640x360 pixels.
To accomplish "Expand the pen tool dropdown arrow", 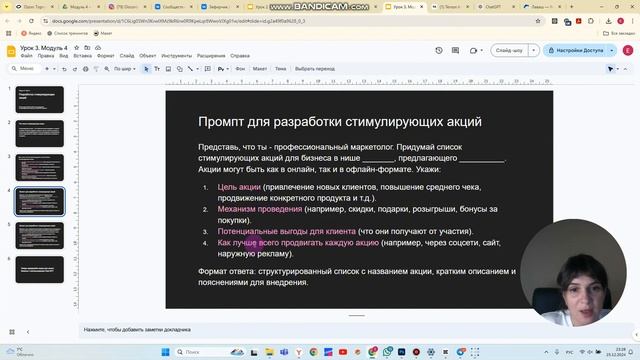I will [228, 69].
